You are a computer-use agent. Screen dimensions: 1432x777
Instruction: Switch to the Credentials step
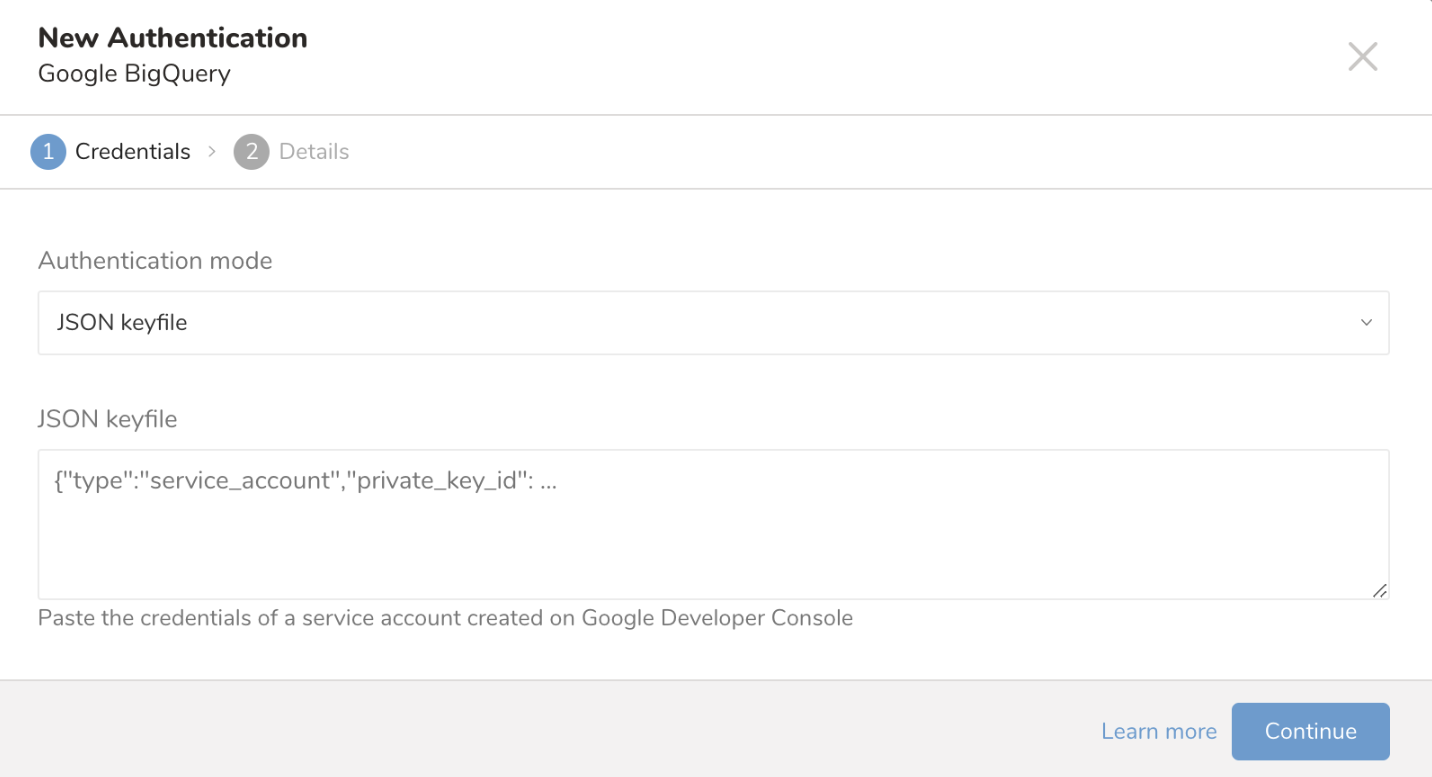click(x=132, y=152)
